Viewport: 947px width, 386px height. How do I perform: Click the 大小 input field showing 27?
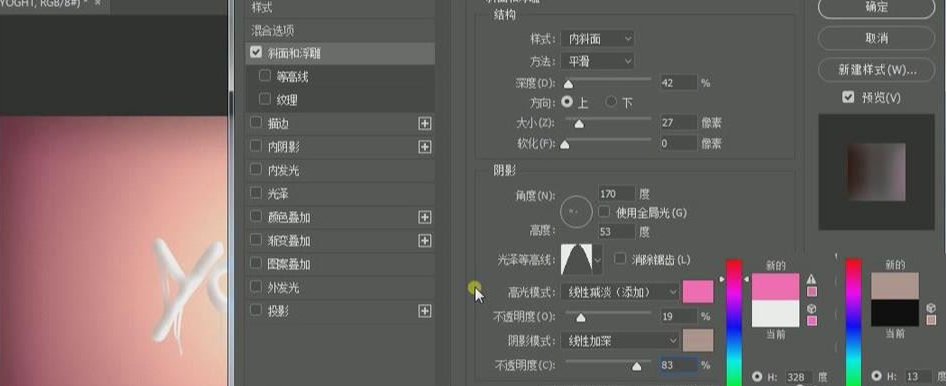pos(678,123)
